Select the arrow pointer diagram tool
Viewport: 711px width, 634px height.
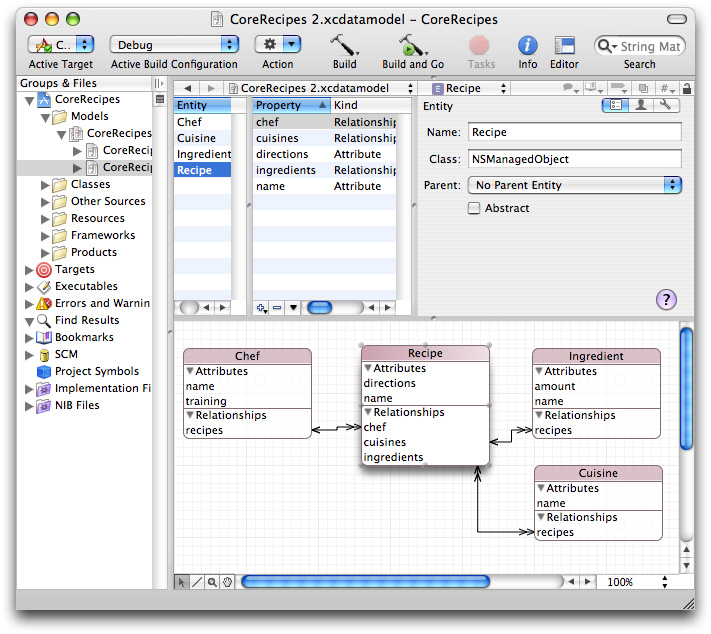[182, 582]
